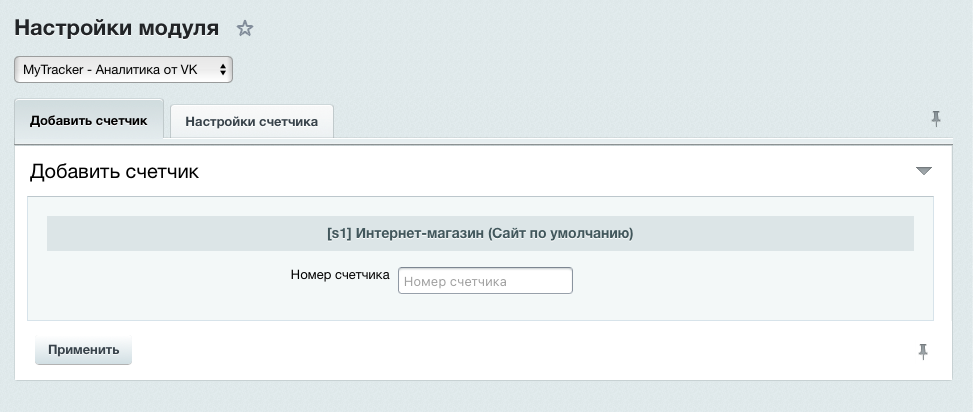Click the up-down arrows on module selector
Viewport: 973px width, 412px height.
tap(222, 69)
